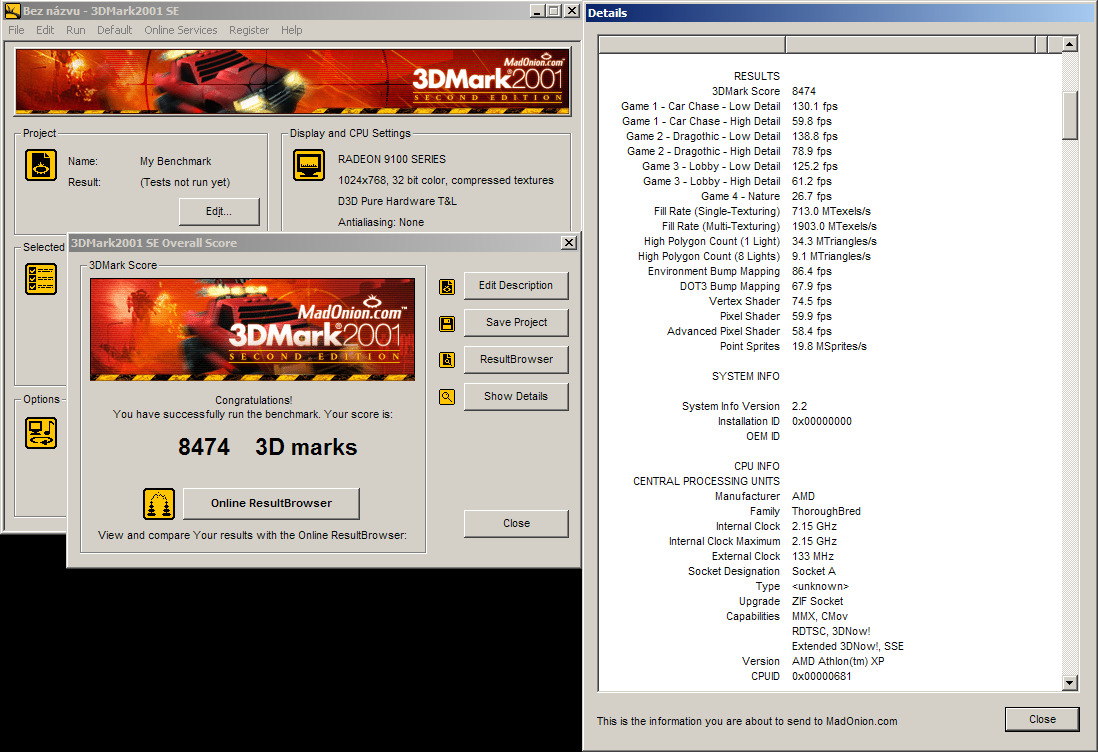This screenshot has width=1098, height=752.
Task: Click the people icon beside Online ResultBrowser
Action: 159,504
